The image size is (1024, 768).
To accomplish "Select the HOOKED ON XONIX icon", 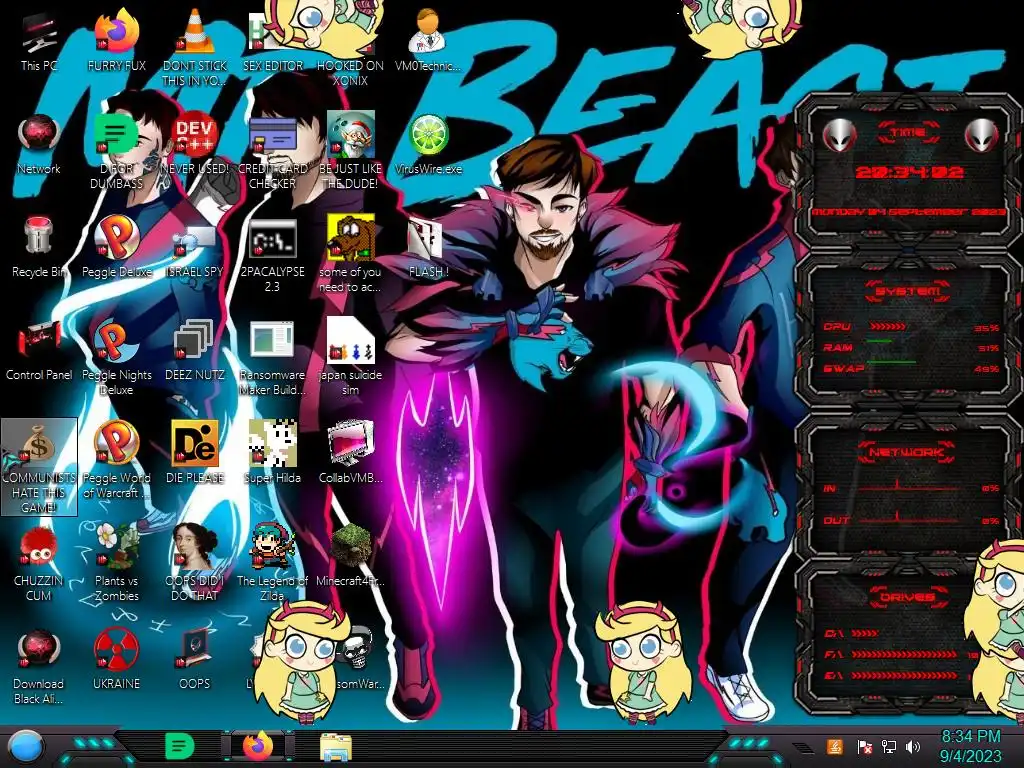I will tap(350, 48).
